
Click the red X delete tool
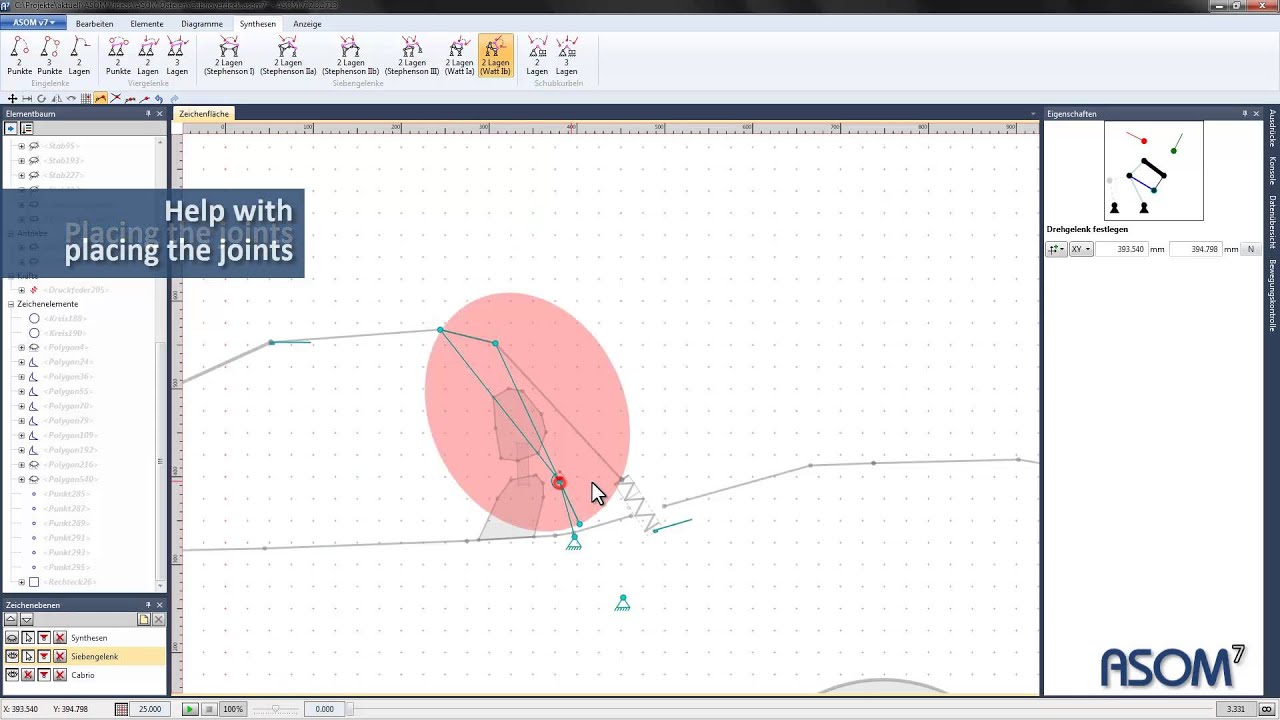tap(116, 98)
